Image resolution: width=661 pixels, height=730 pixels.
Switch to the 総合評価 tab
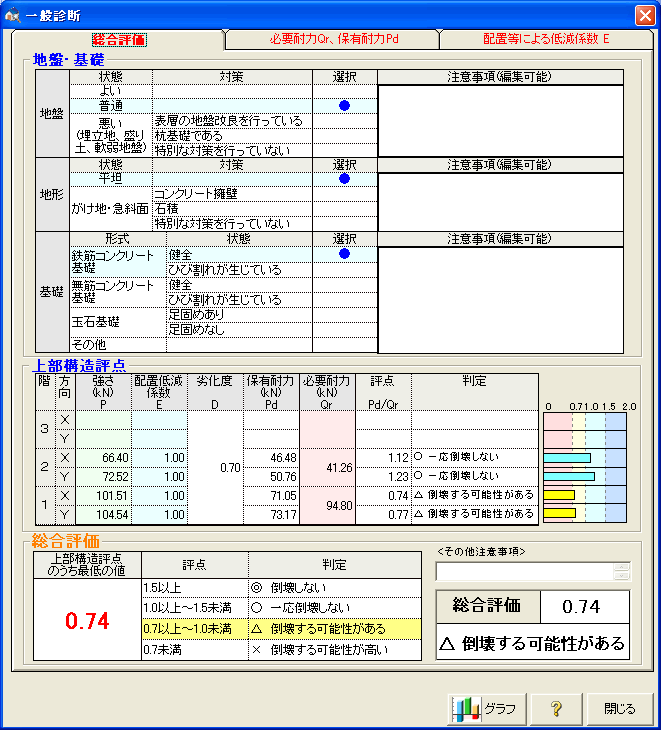point(119,40)
